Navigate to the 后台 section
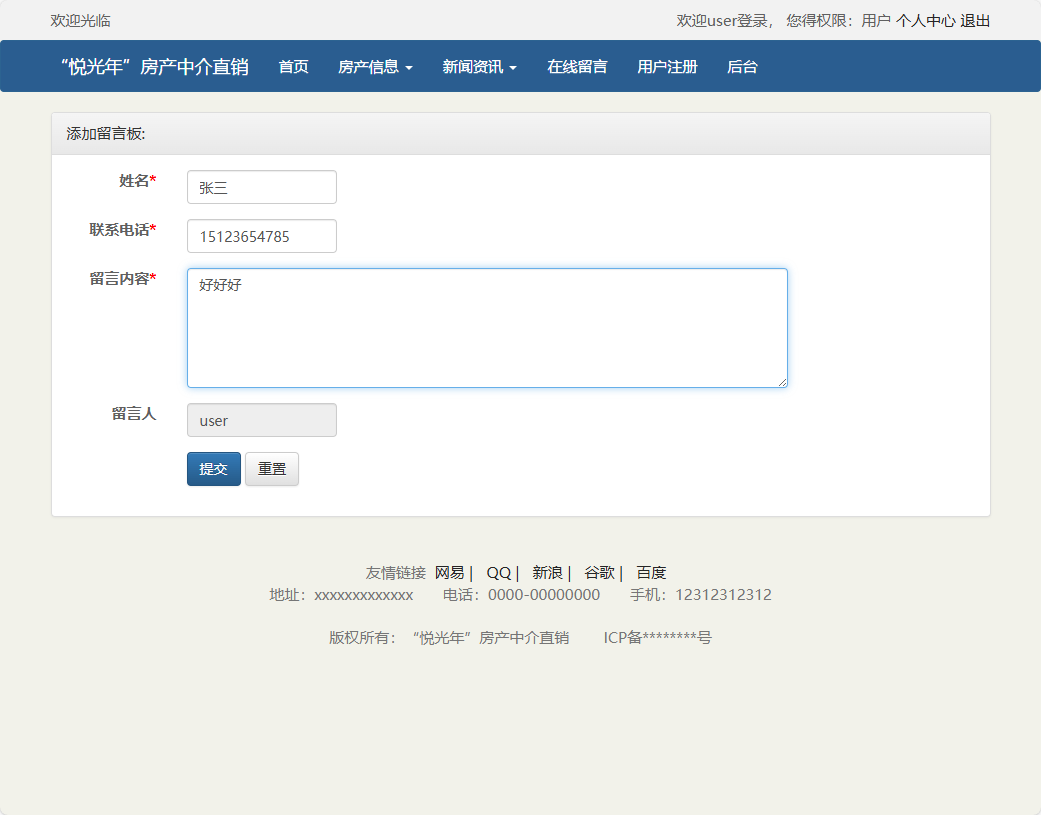 coord(742,66)
